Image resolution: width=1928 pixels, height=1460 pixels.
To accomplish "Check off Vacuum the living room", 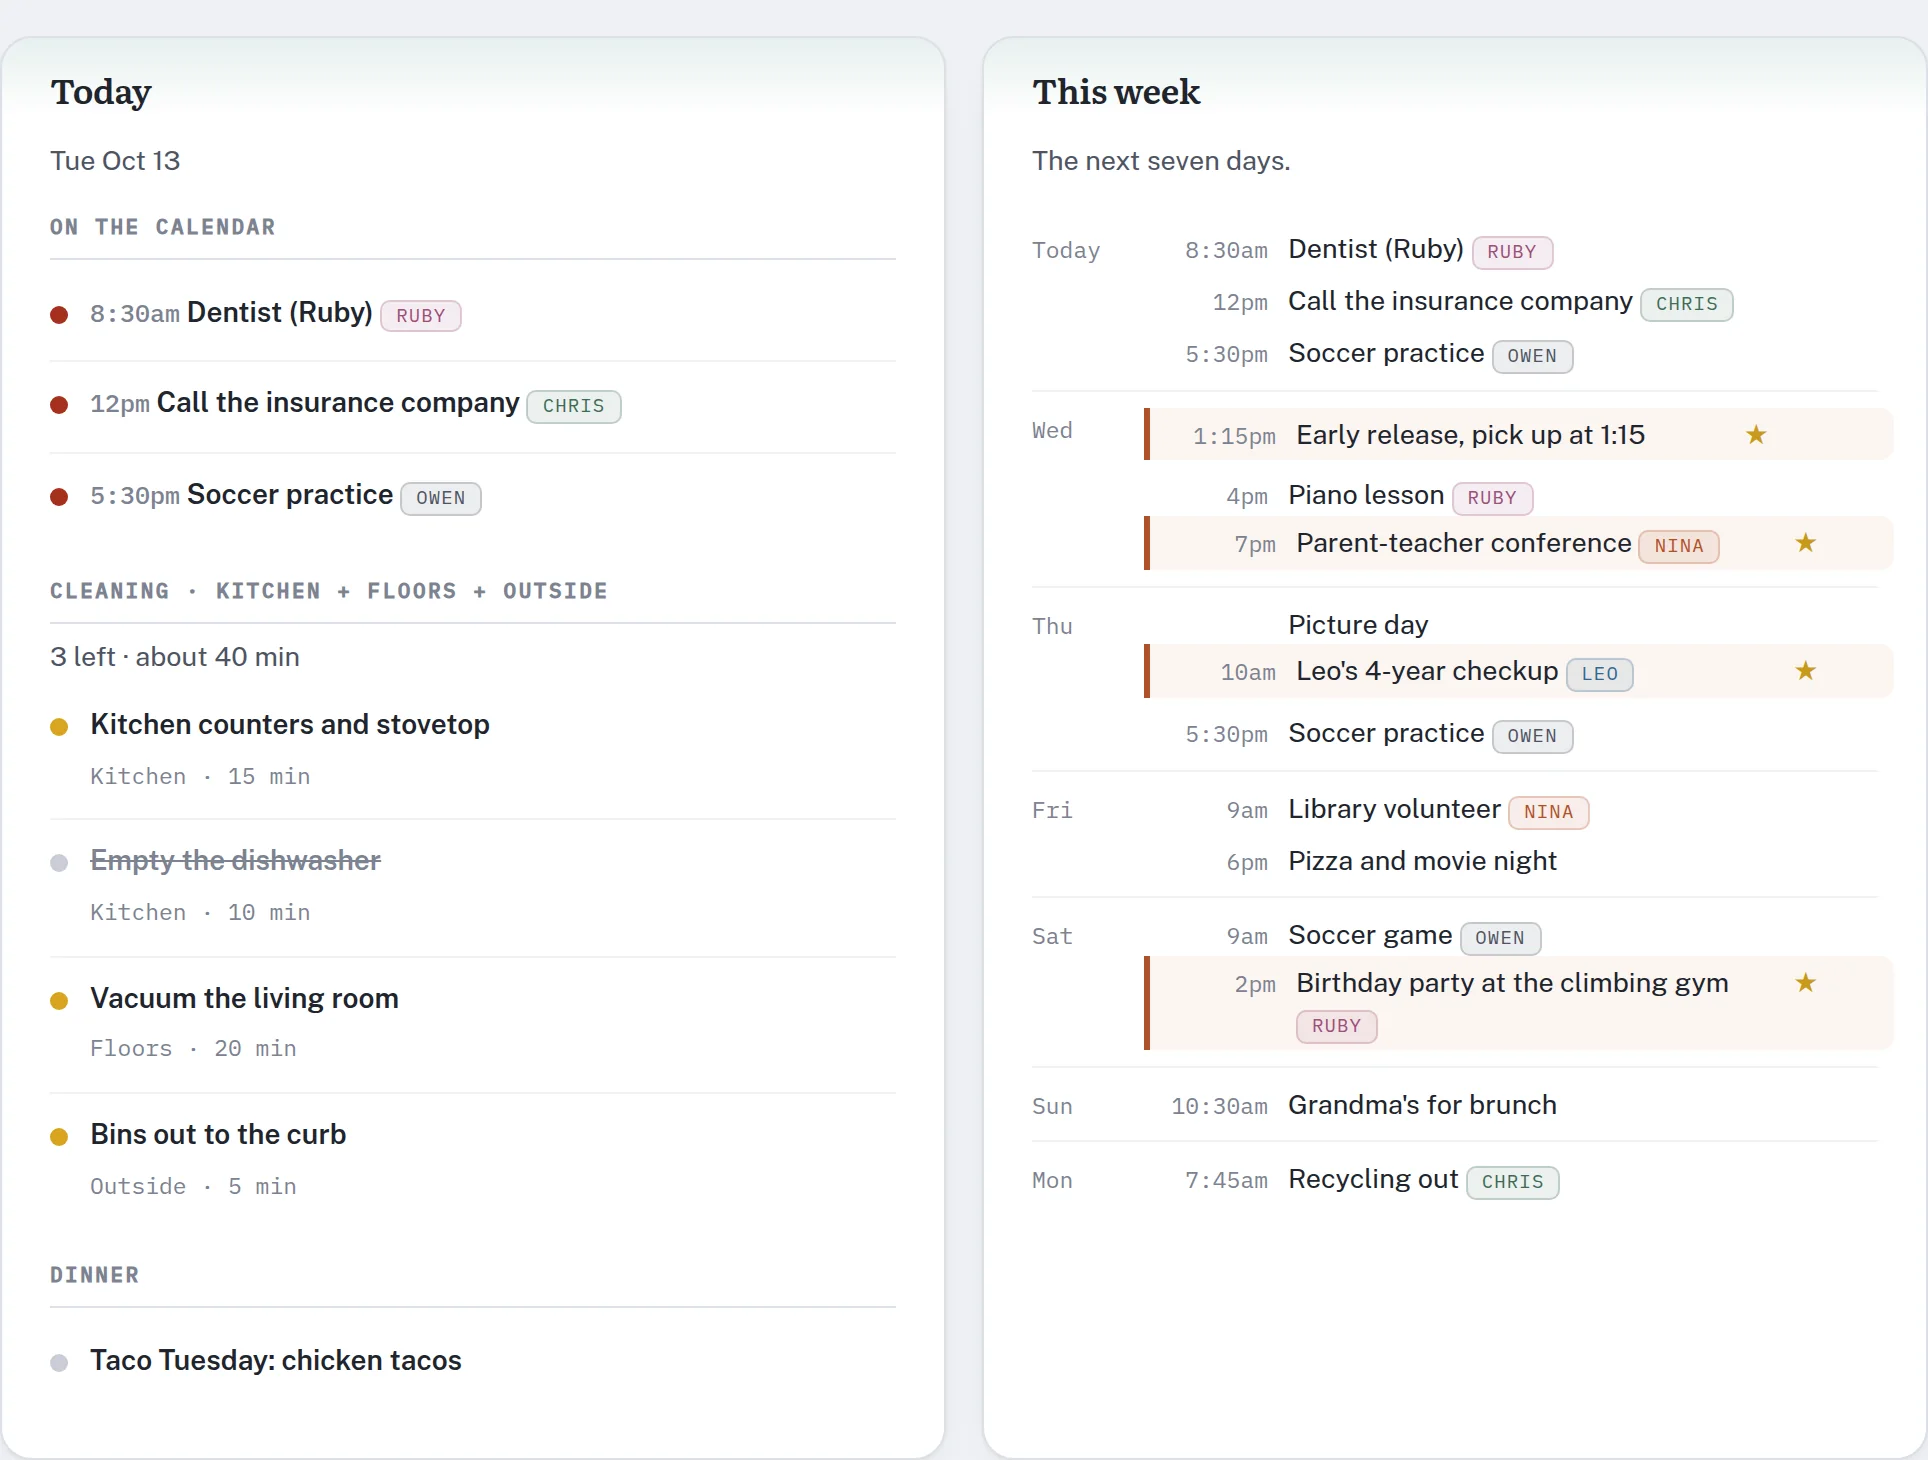I will pos(59,1001).
